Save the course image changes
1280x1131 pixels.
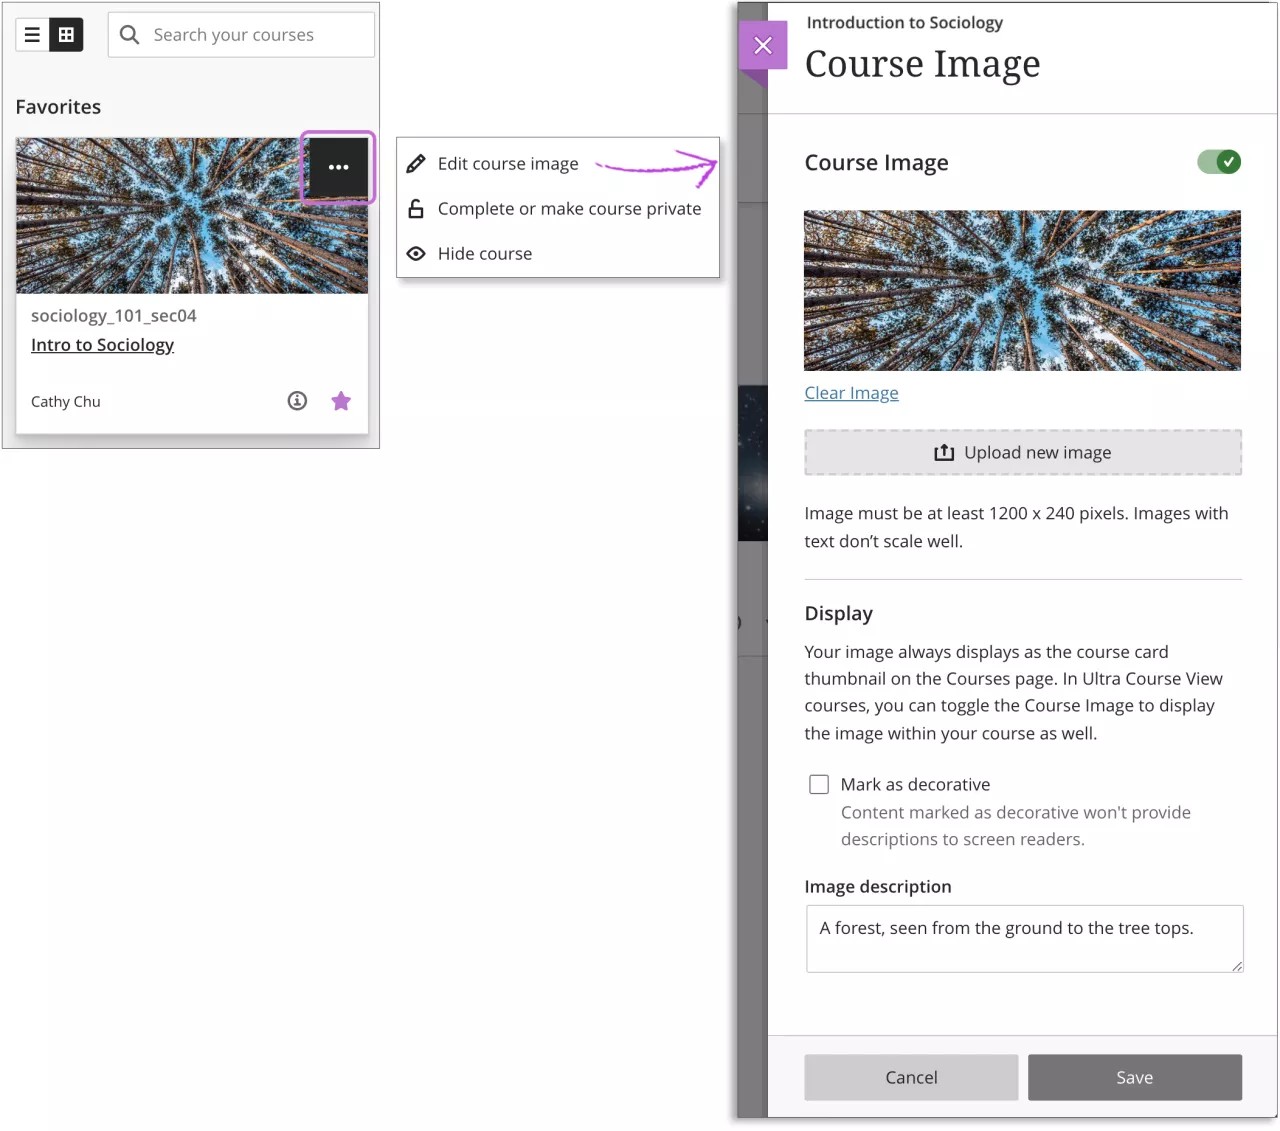pyautogui.click(x=1134, y=1077)
